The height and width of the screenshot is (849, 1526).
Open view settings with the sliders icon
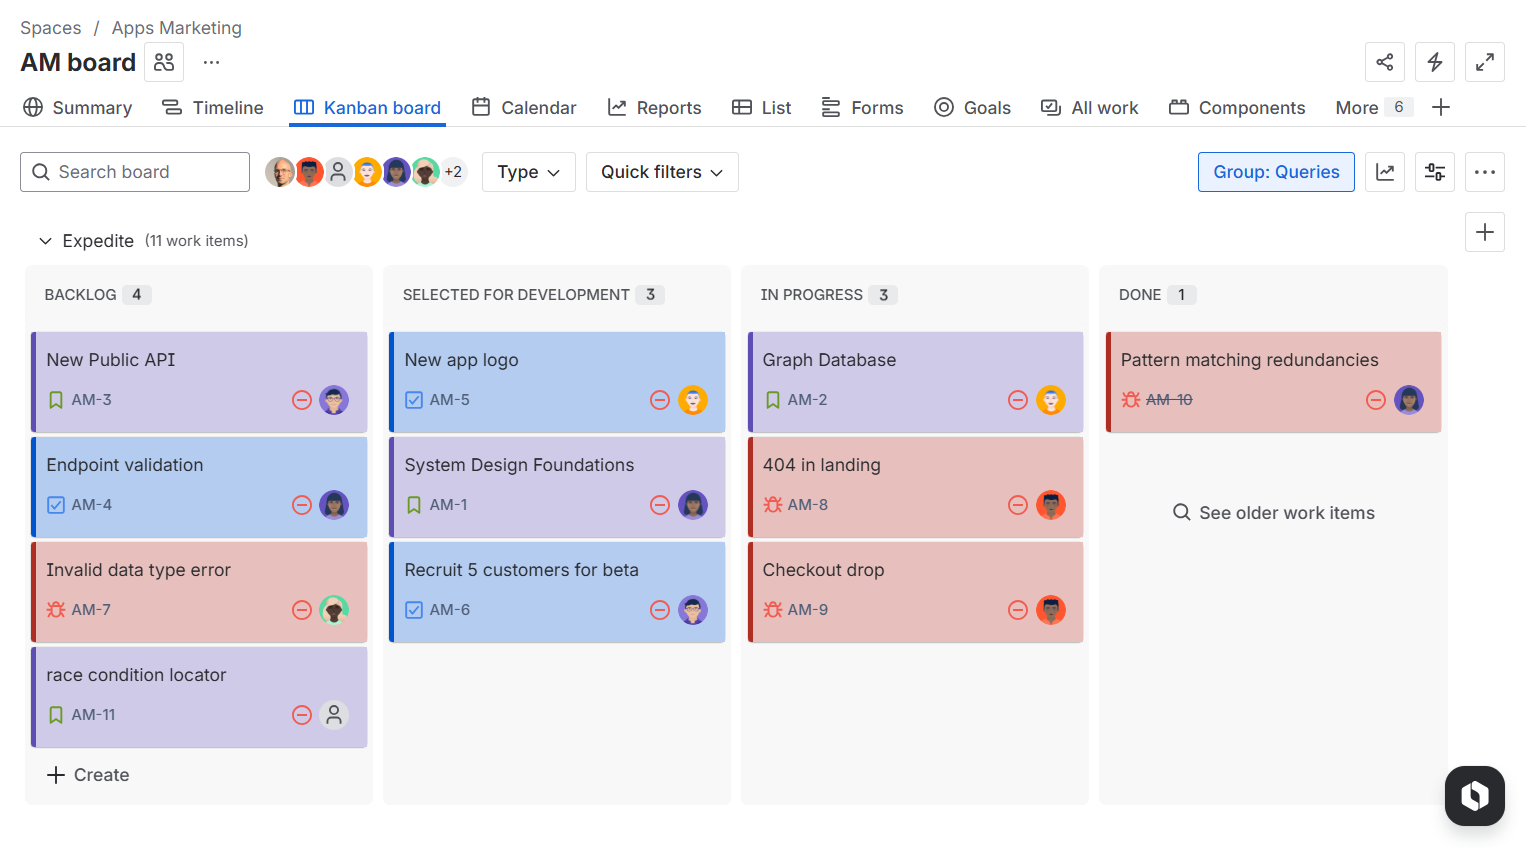[x=1435, y=172]
